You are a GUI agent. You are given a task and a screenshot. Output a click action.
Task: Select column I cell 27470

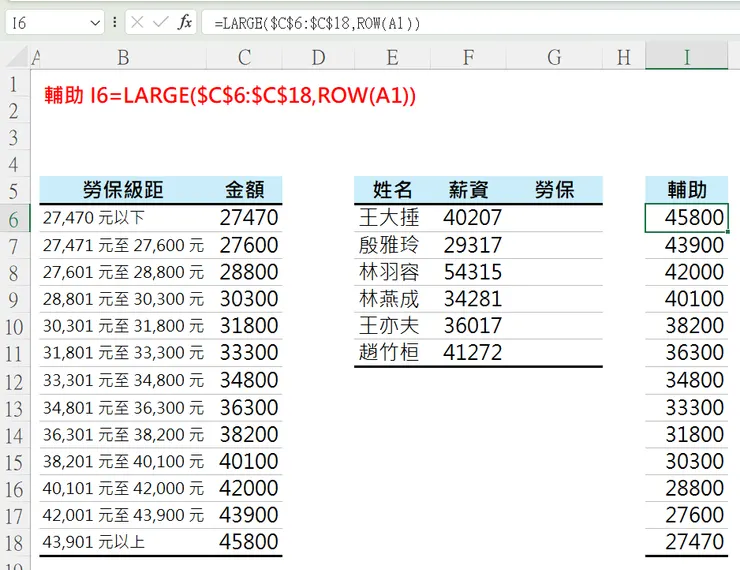click(x=687, y=542)
